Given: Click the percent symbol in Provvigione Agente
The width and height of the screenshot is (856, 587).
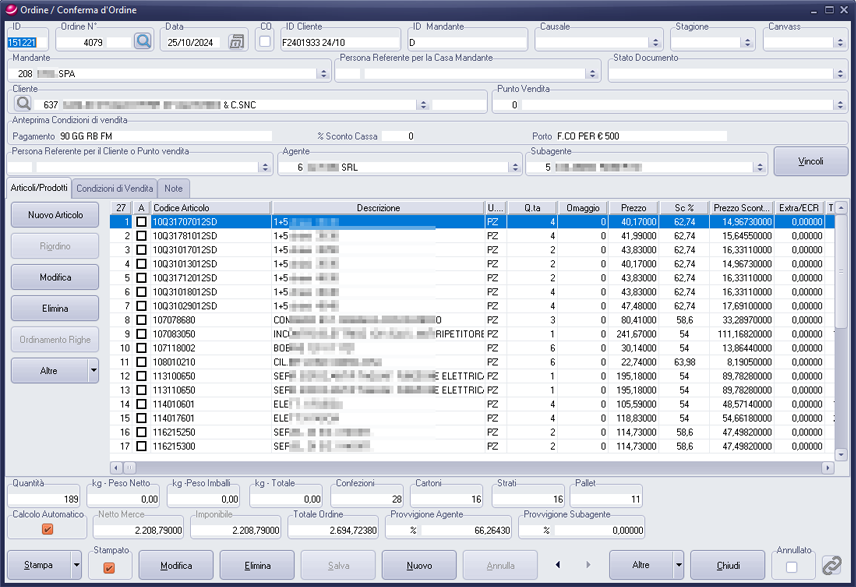Looking at the screenshot, I should point(412,530).
